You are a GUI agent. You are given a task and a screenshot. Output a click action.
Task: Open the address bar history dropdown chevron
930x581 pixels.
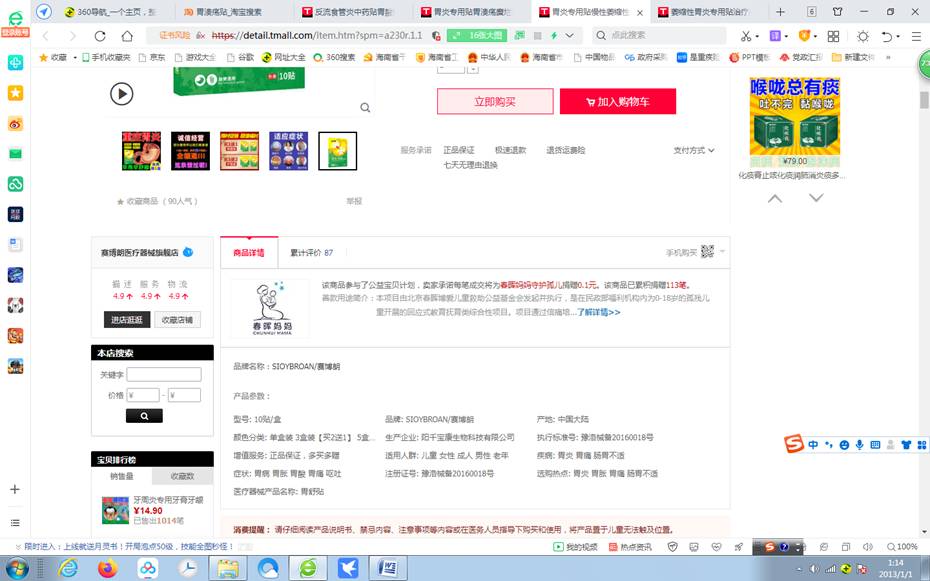point(567,35)
